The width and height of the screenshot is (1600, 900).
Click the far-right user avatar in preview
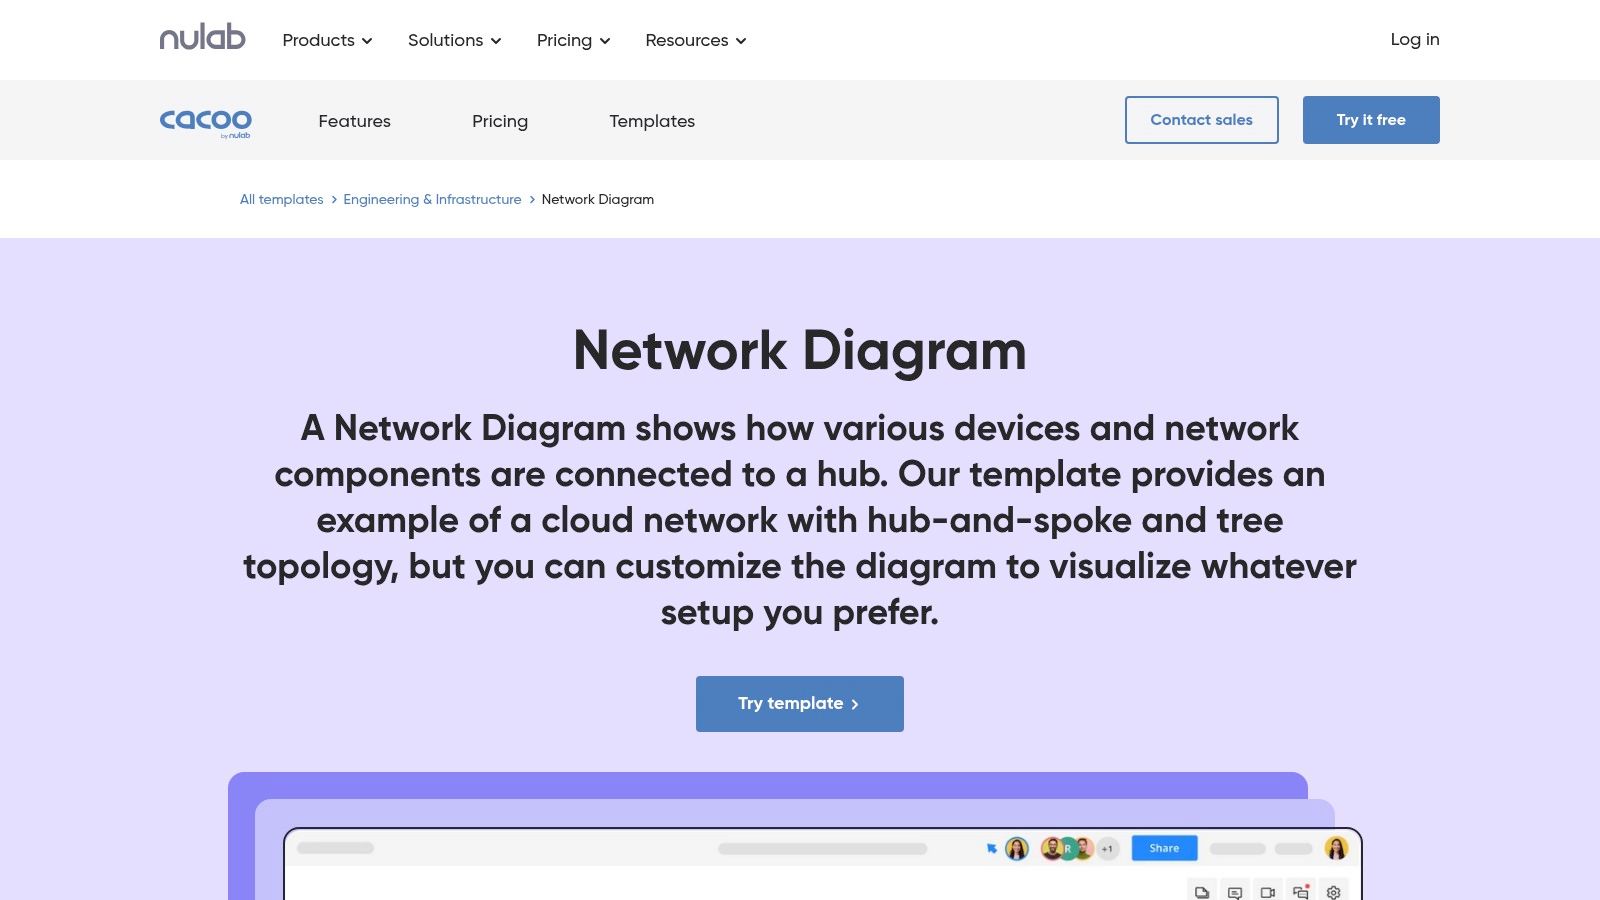[x=1336, y=849]
